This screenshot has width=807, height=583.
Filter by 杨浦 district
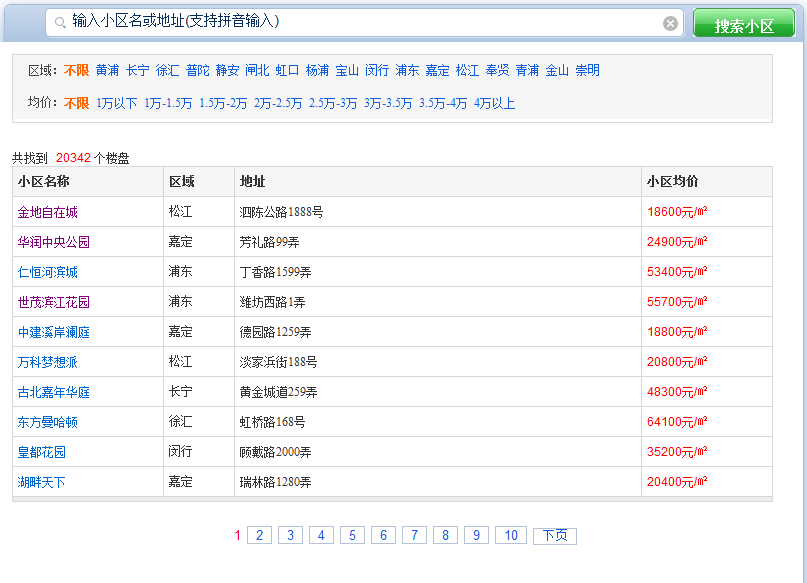(317, 70)
